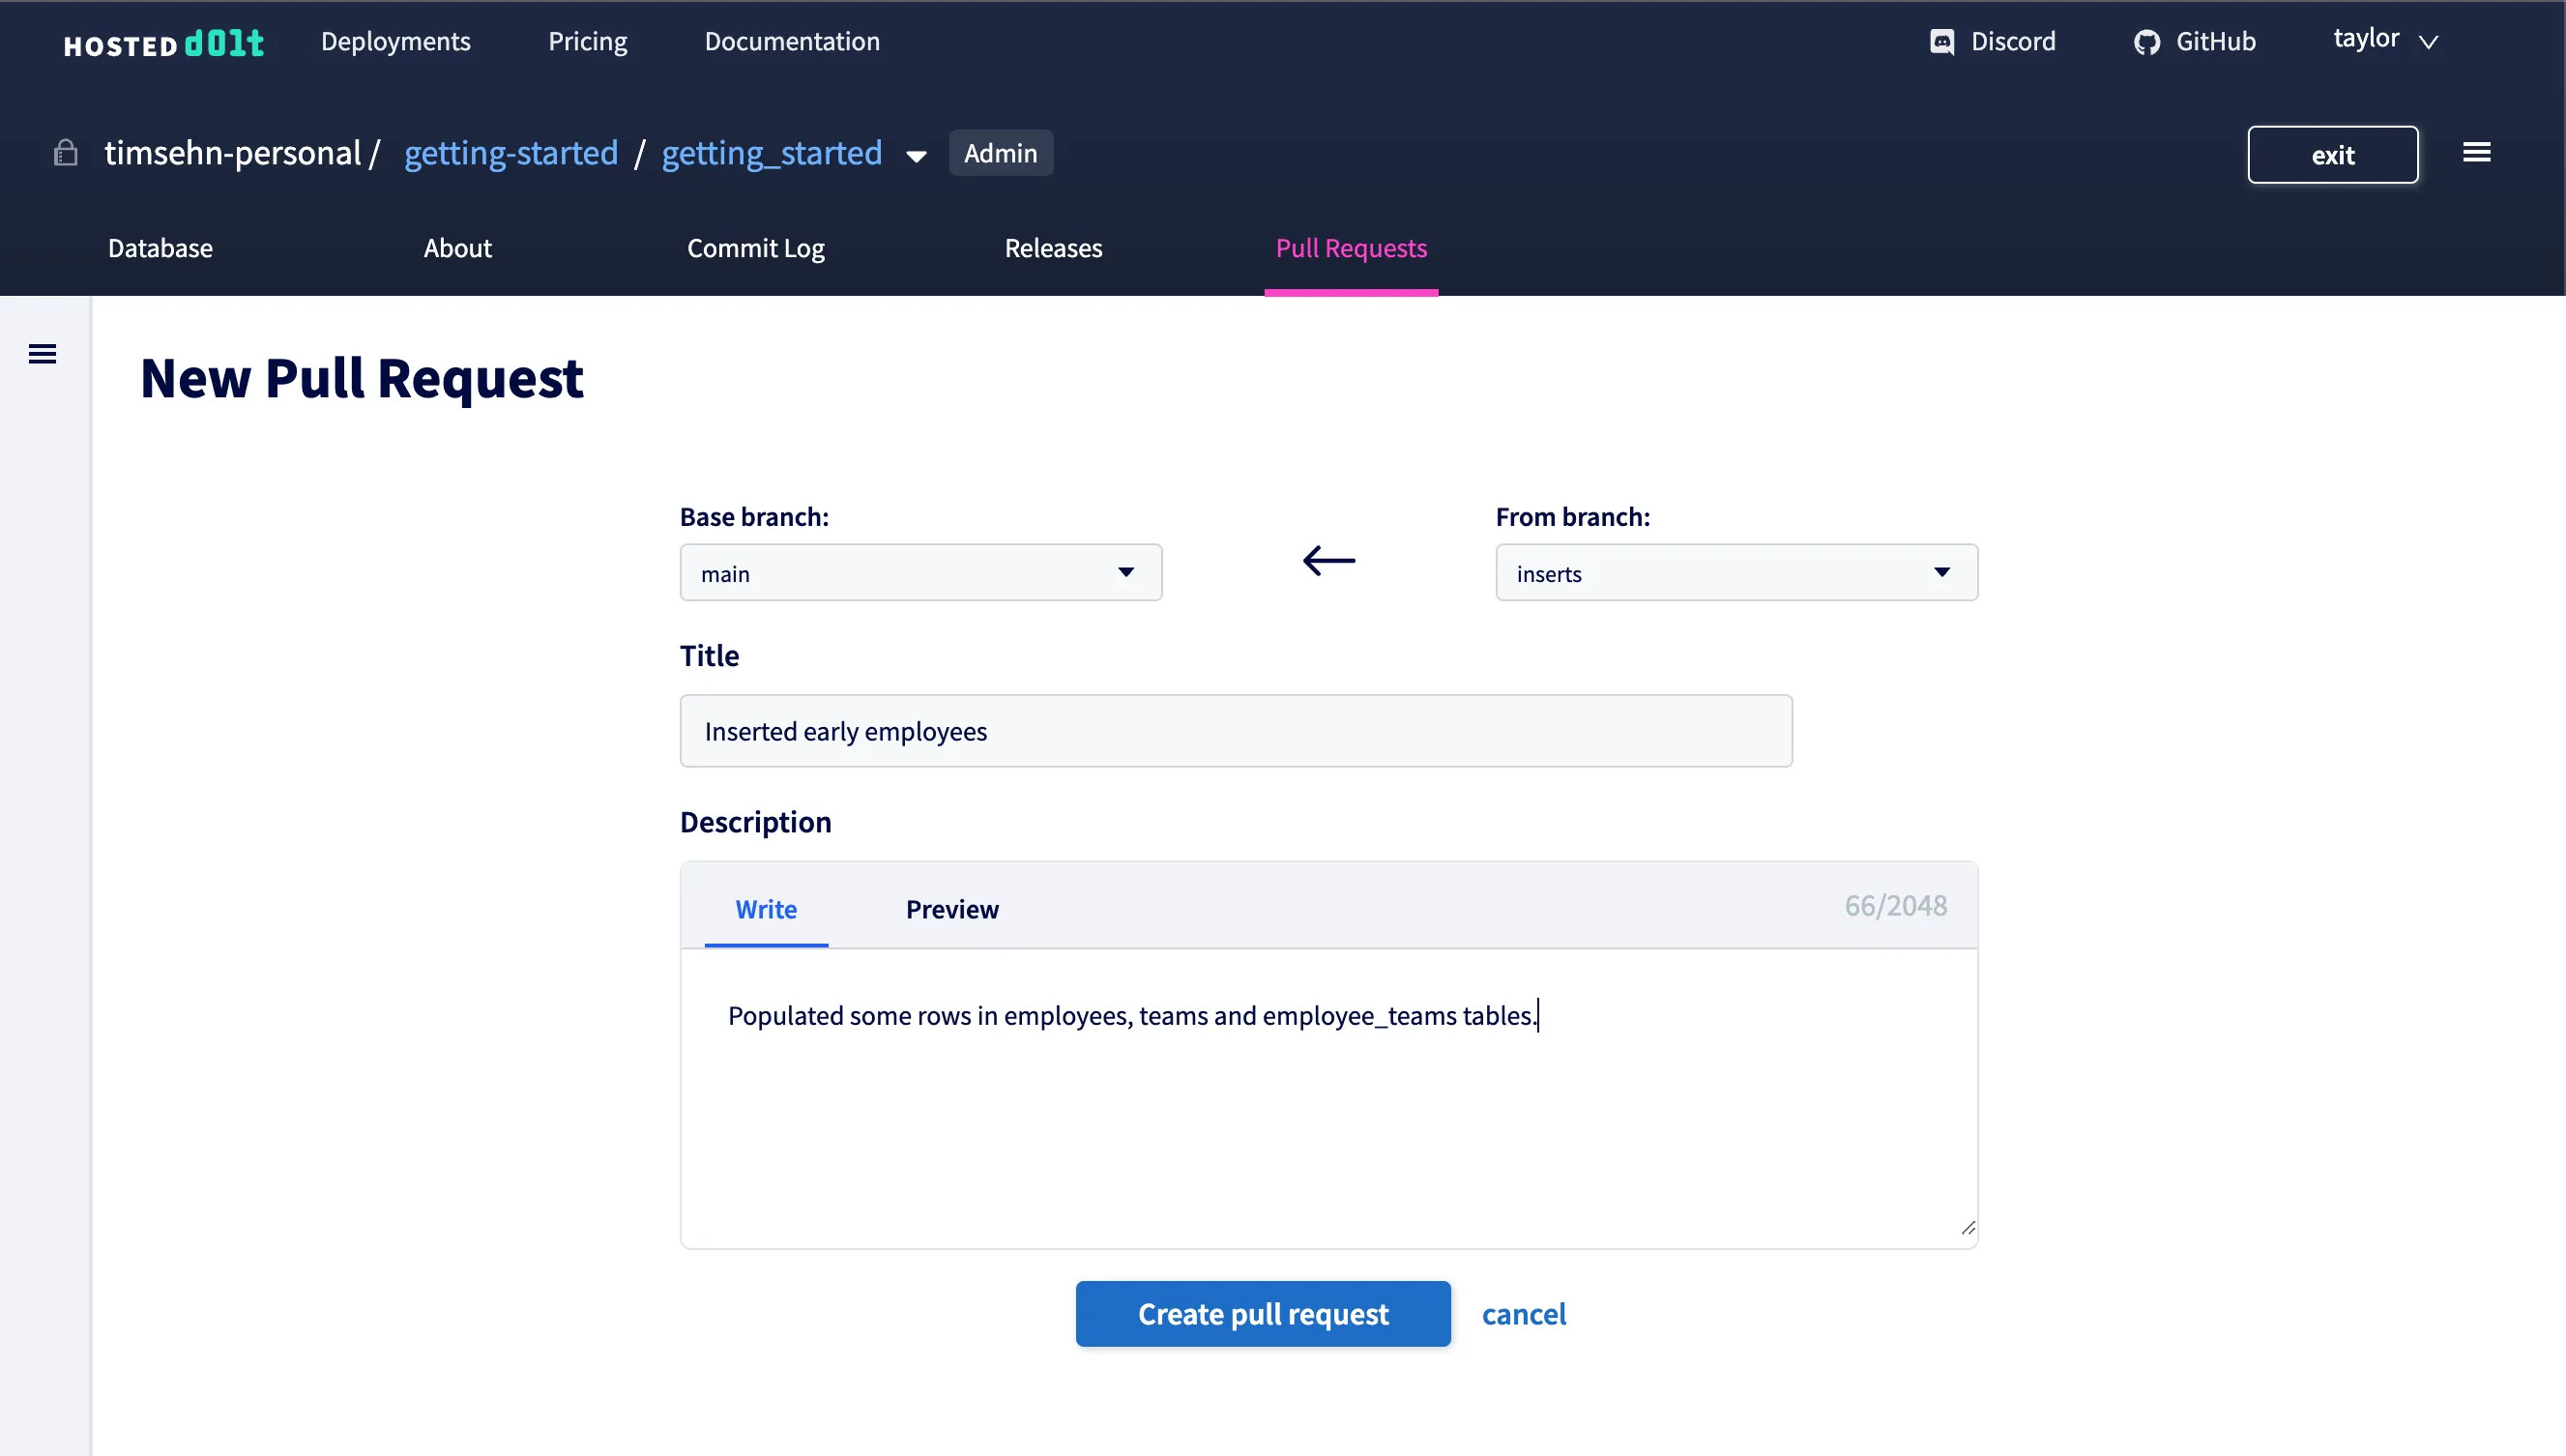Image resolution: width=2566 pixels, height=1456 pixels.
Task: Click the Create pull request button
Action: point(1262,1313)
